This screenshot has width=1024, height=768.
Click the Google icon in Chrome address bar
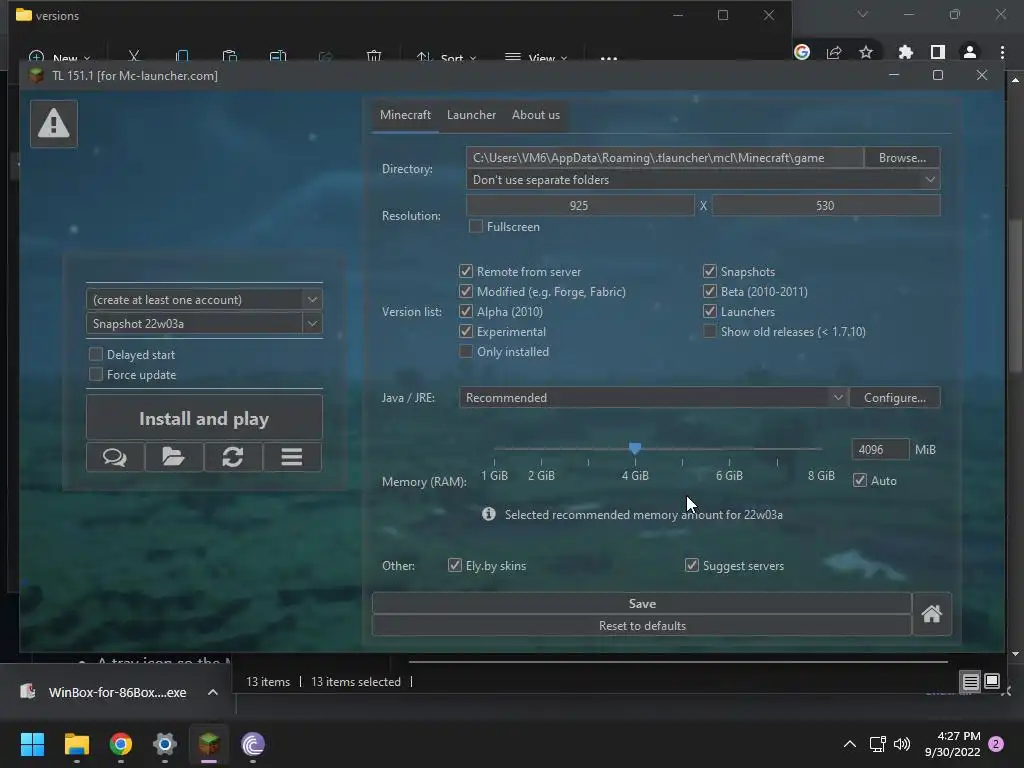pyautogui.click(x=802, y=52)
